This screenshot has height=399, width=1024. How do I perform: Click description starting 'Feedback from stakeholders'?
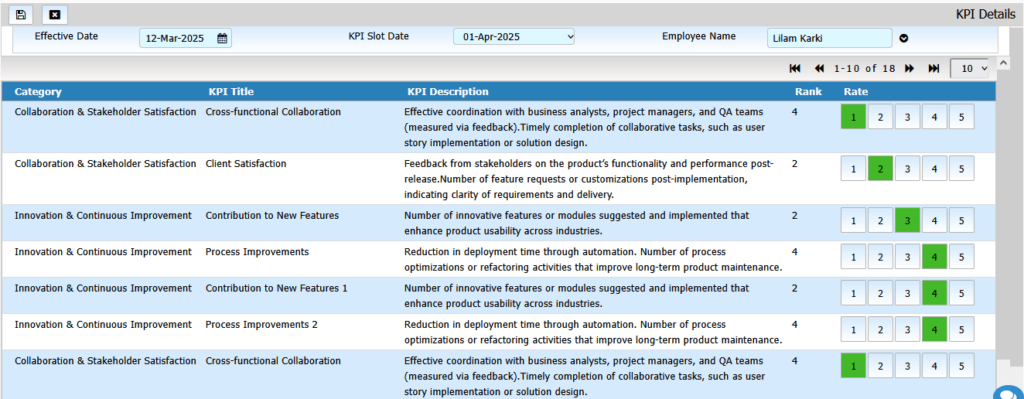coord(589,179)
